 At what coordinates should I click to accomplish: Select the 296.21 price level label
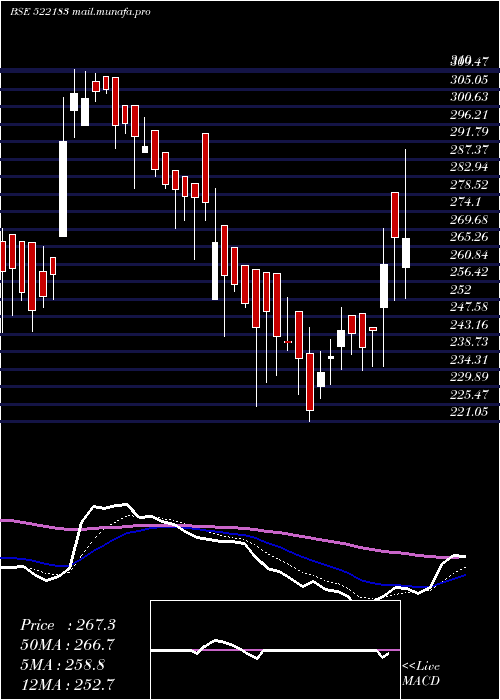(x=468, y=115)
